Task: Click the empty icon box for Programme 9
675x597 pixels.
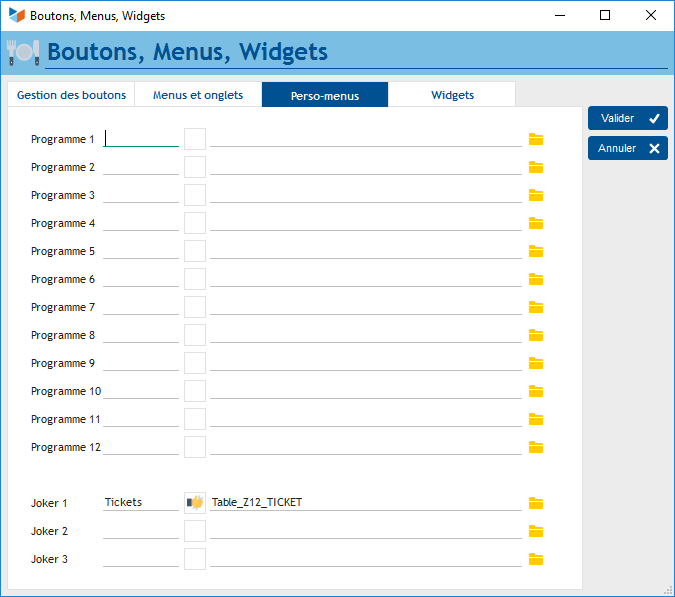Action: pyautogui.click(x=195, y=363)
